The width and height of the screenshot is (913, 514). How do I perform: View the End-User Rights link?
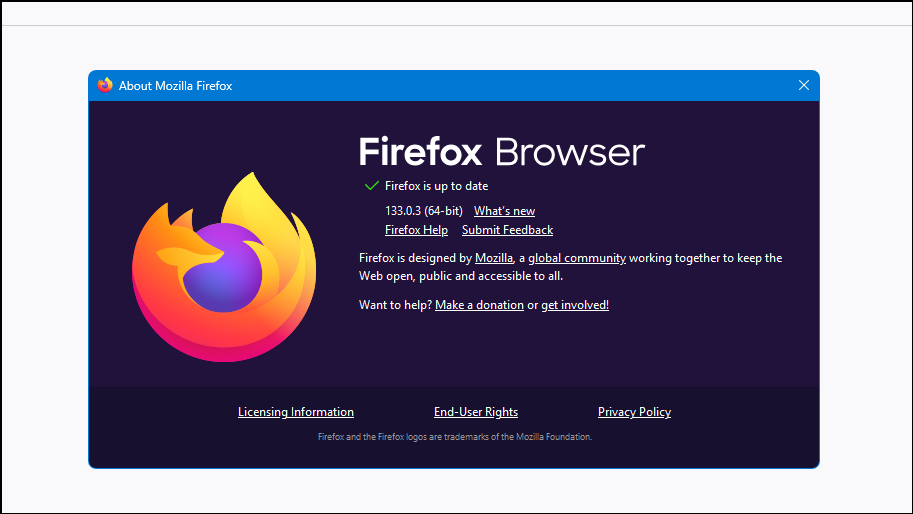476,412
